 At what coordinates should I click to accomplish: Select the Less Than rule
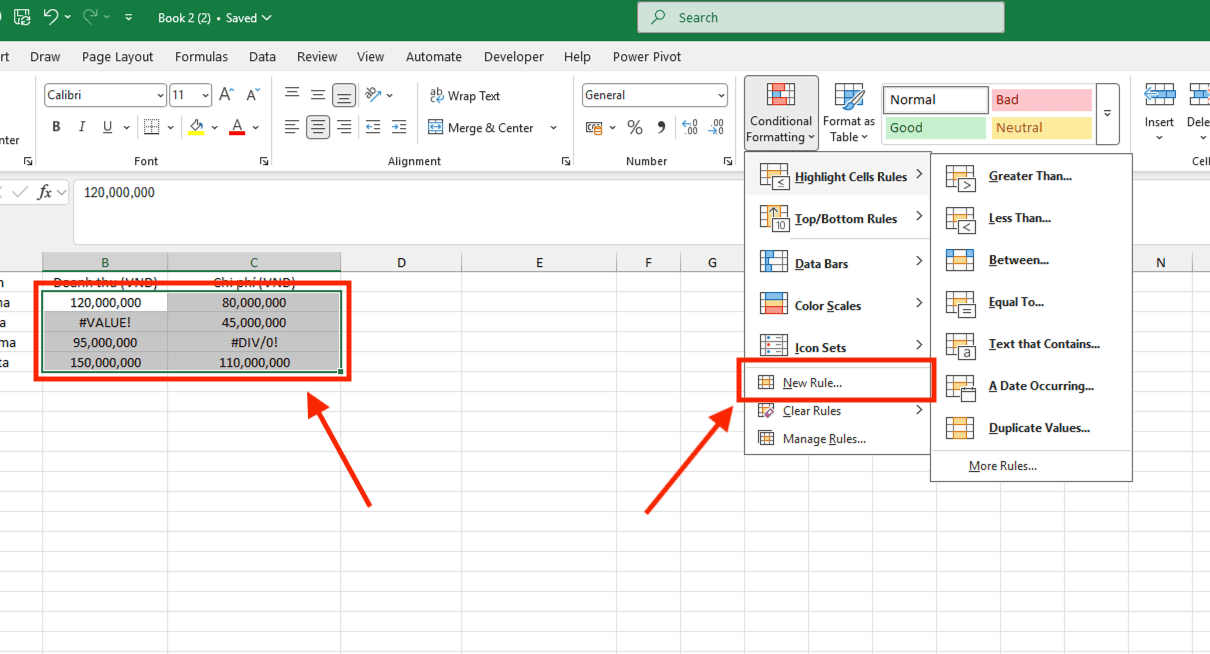point(1031,218)
